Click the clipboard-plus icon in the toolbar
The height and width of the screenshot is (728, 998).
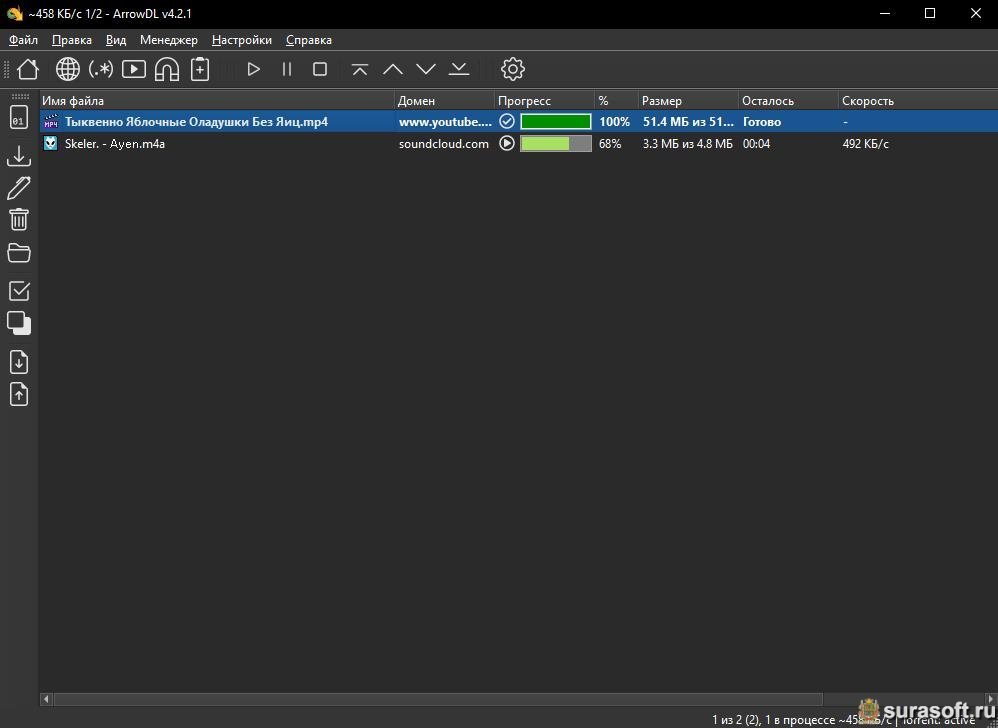200,69
